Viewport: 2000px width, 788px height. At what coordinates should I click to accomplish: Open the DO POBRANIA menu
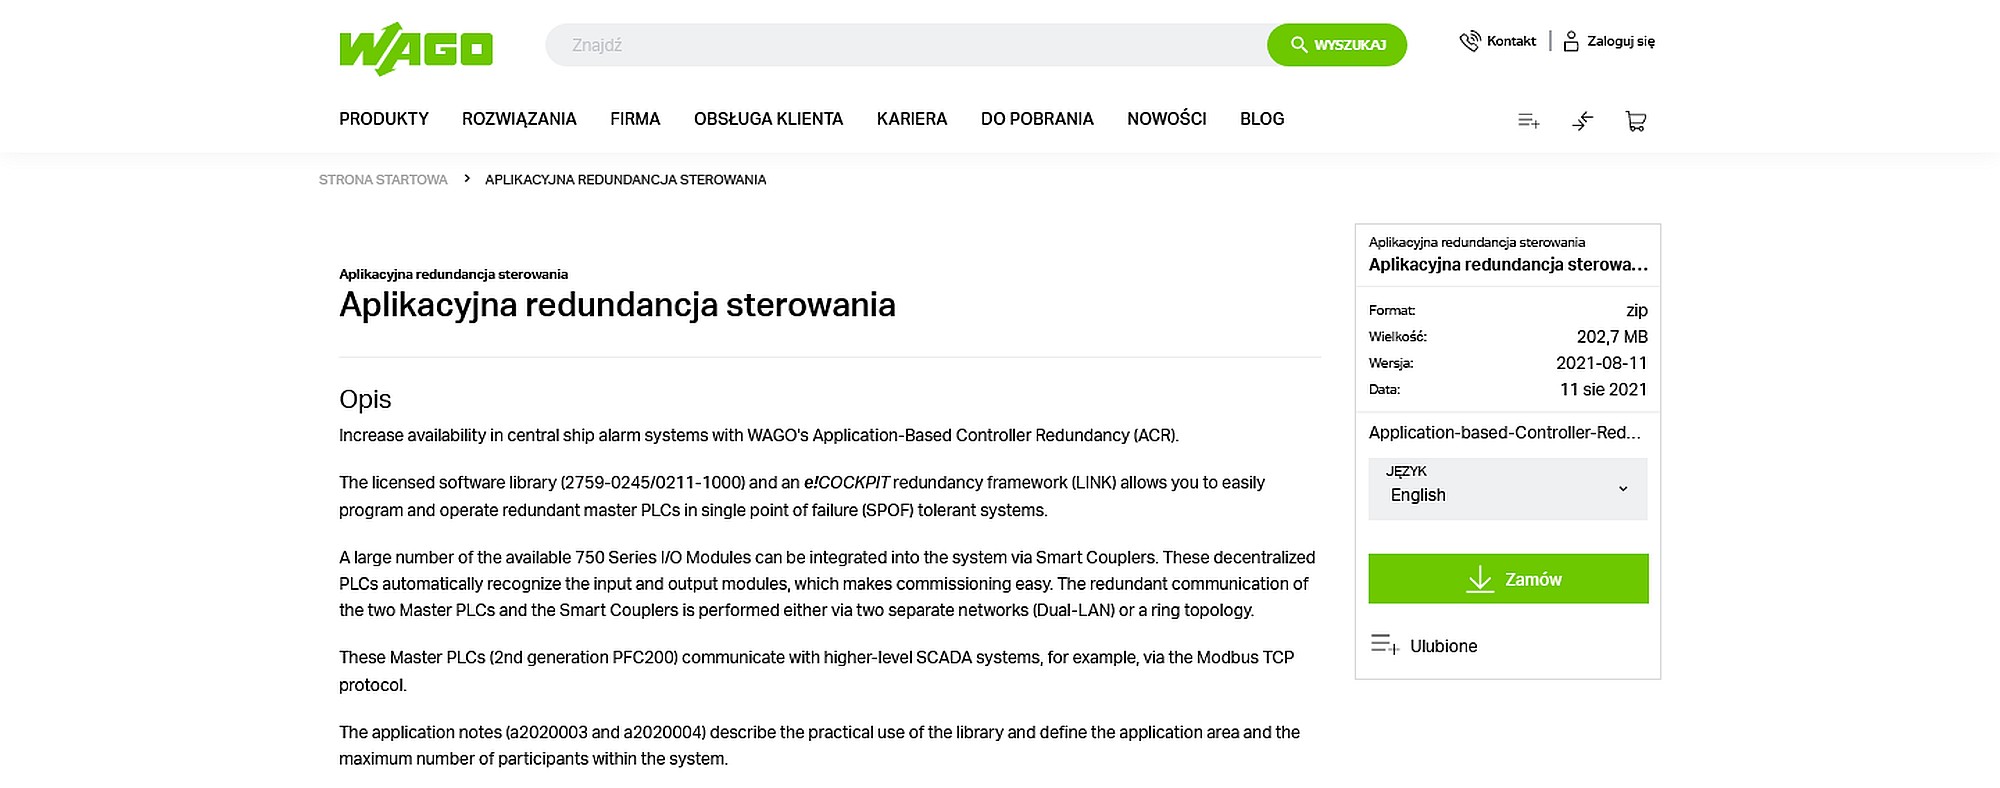pos(1037,119)
